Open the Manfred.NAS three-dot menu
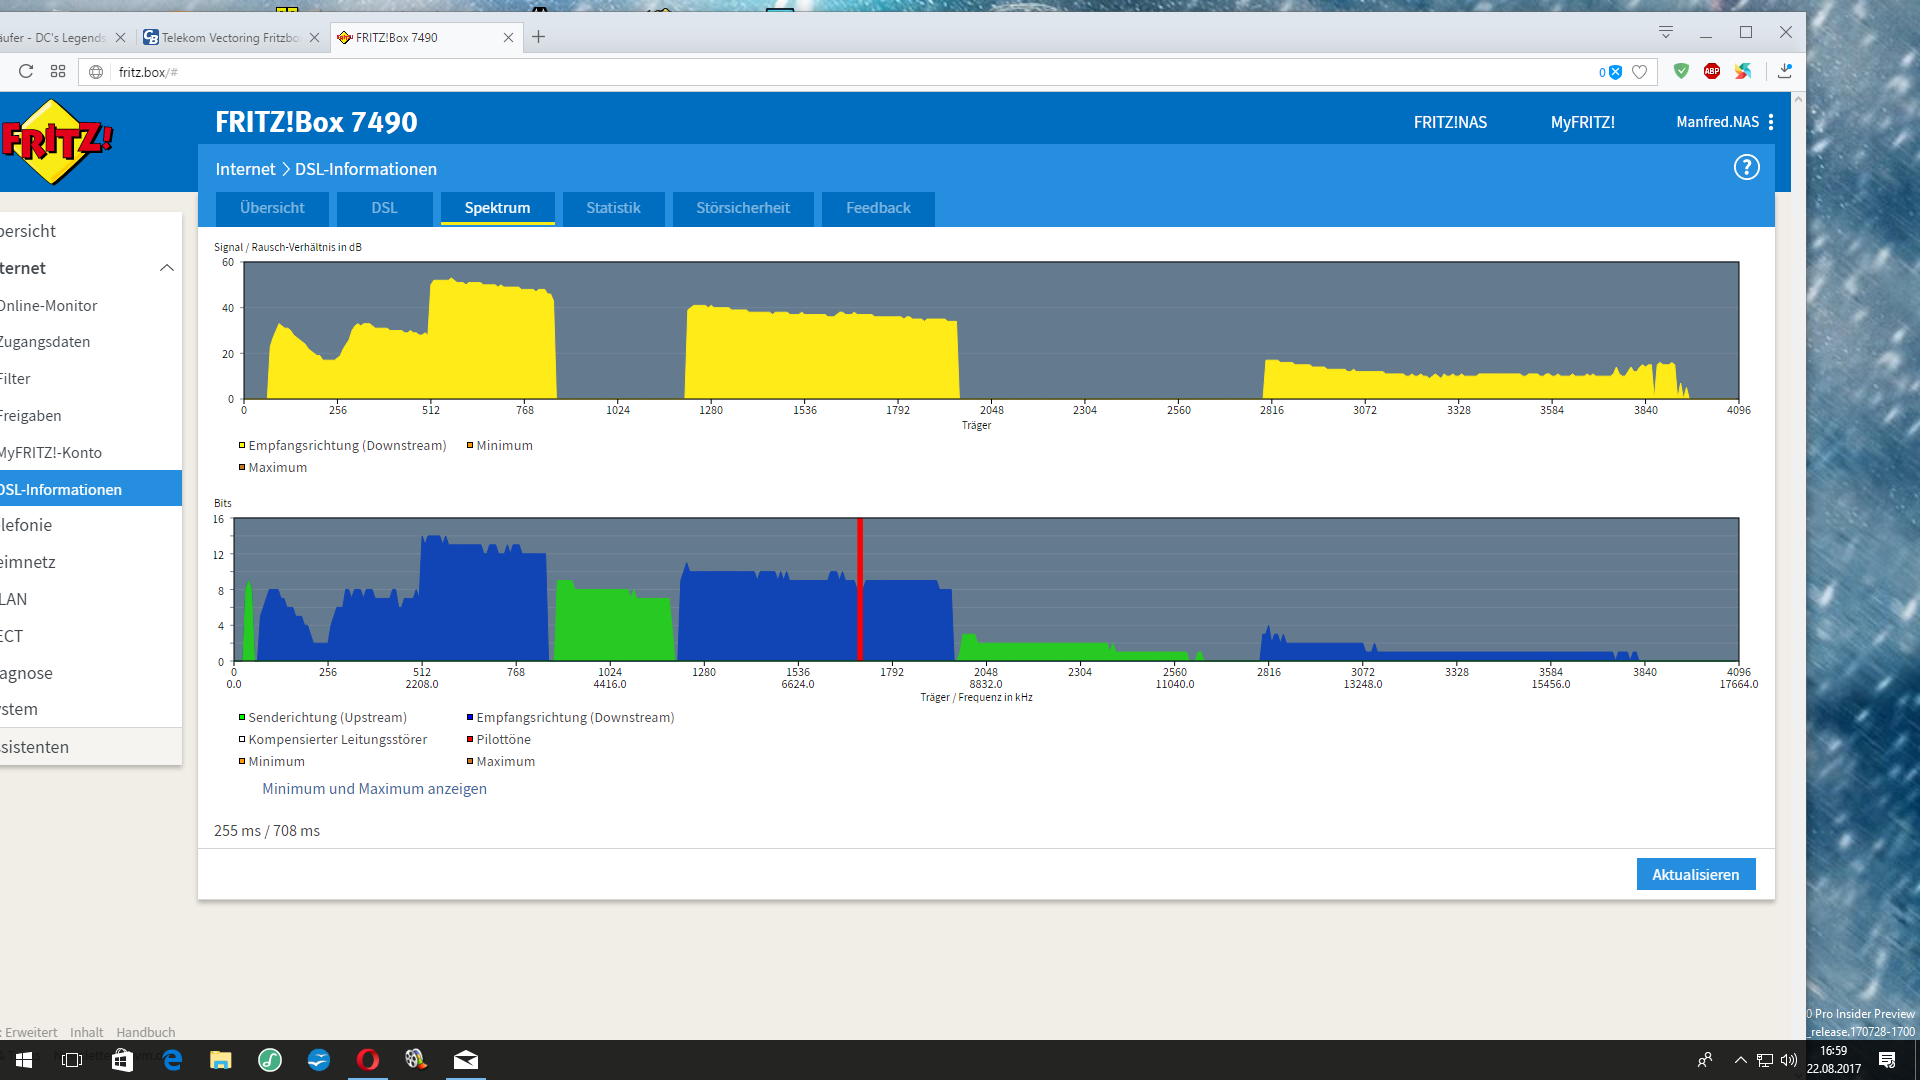The height and width of the screenshot is (1080, 1920). pos(1771,122)
